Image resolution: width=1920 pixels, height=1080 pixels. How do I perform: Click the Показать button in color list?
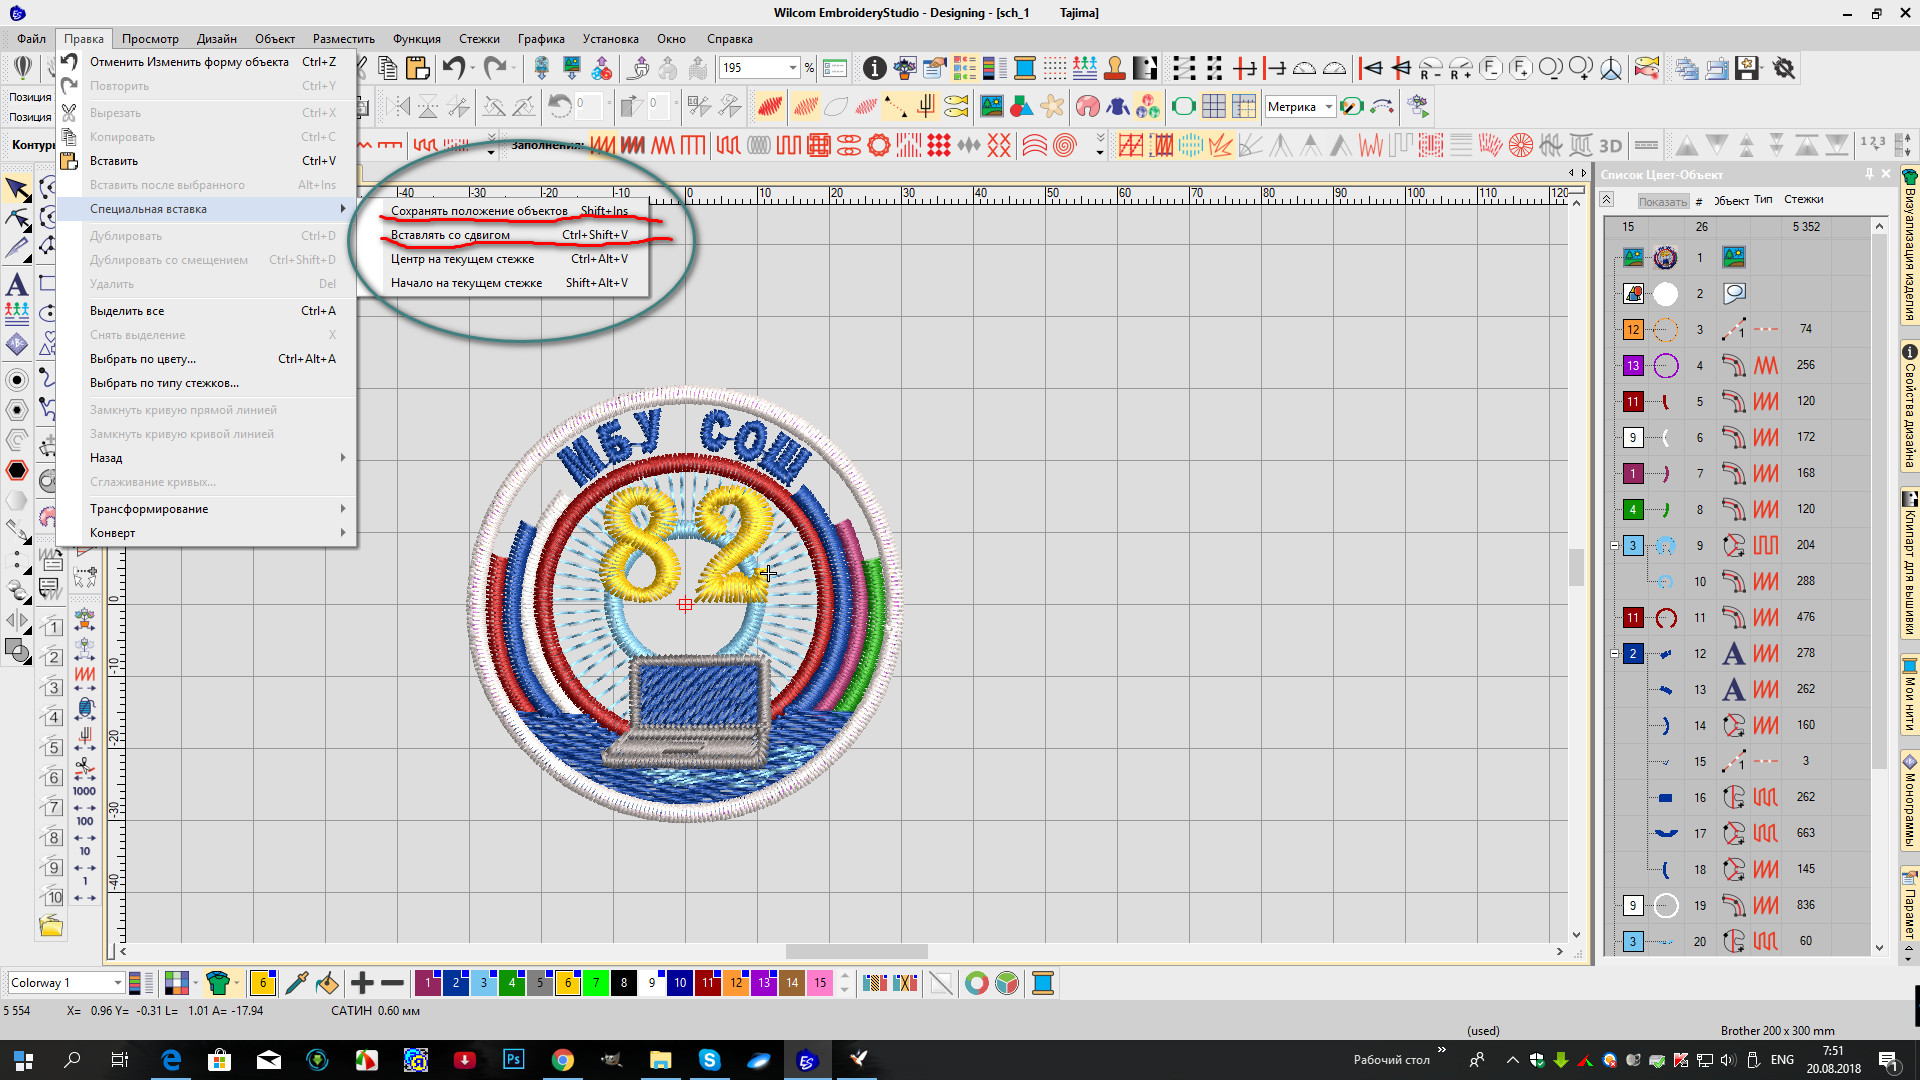(x=1662, y=201)
